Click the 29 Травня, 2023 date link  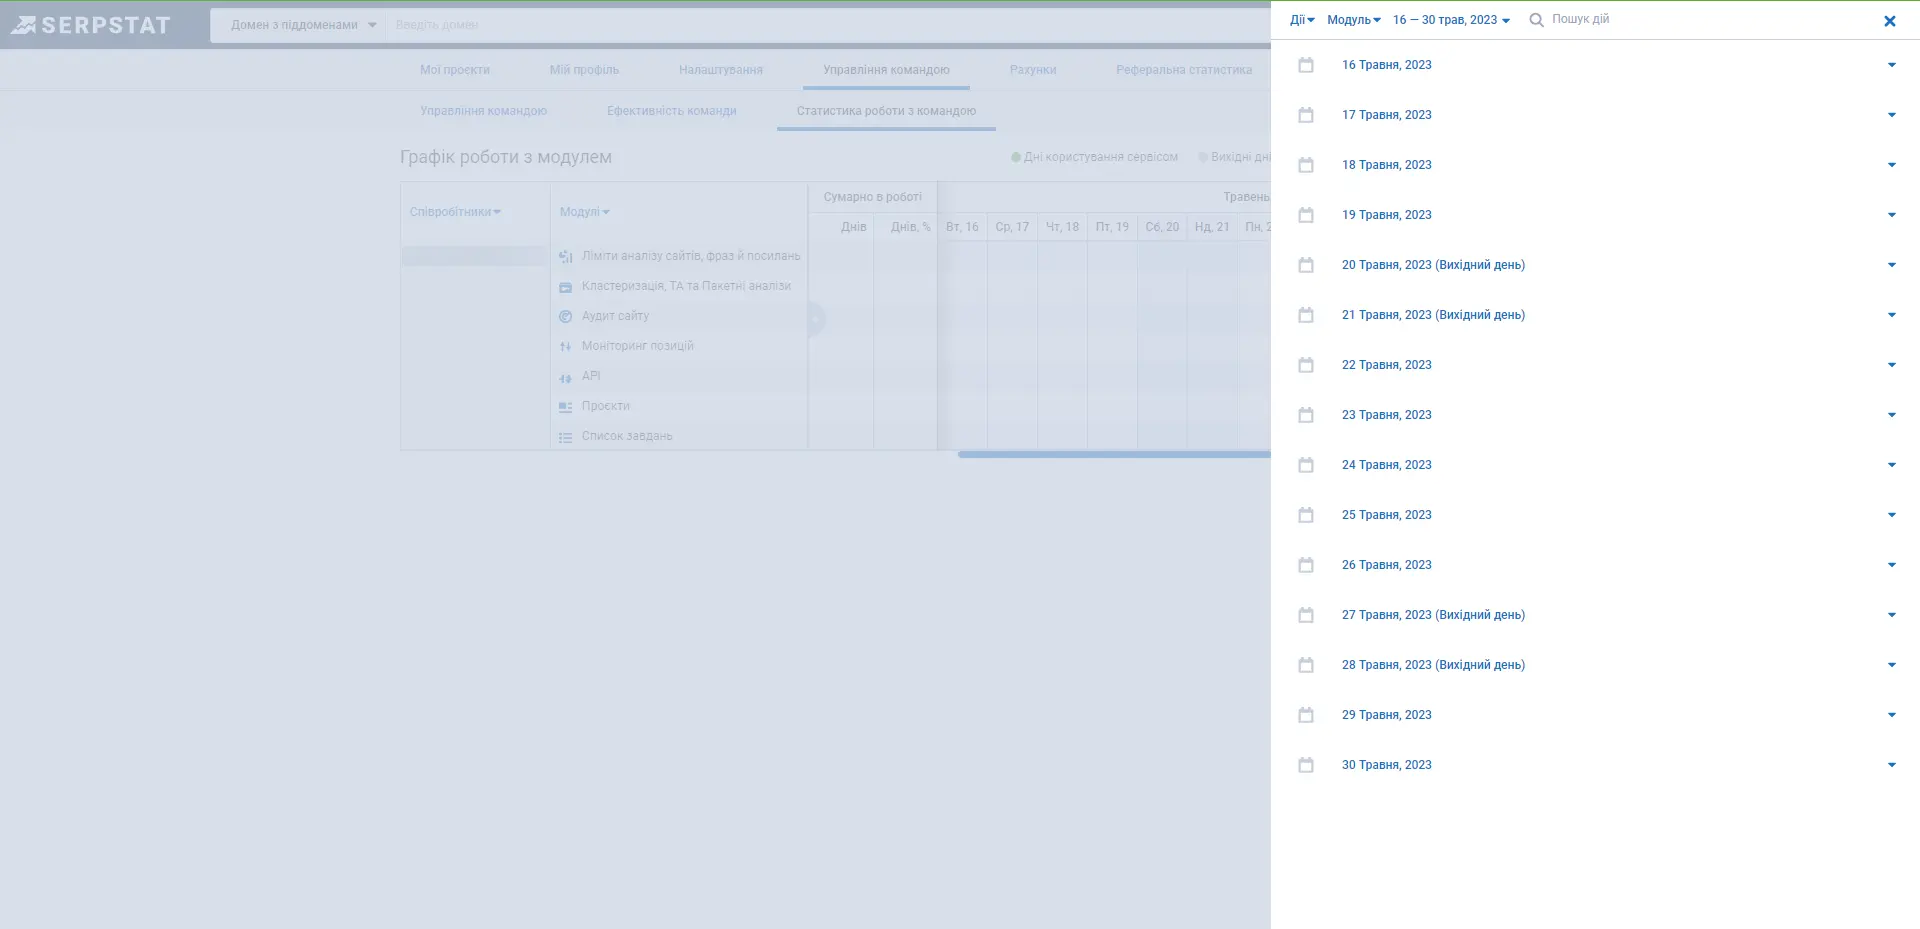1386,715
